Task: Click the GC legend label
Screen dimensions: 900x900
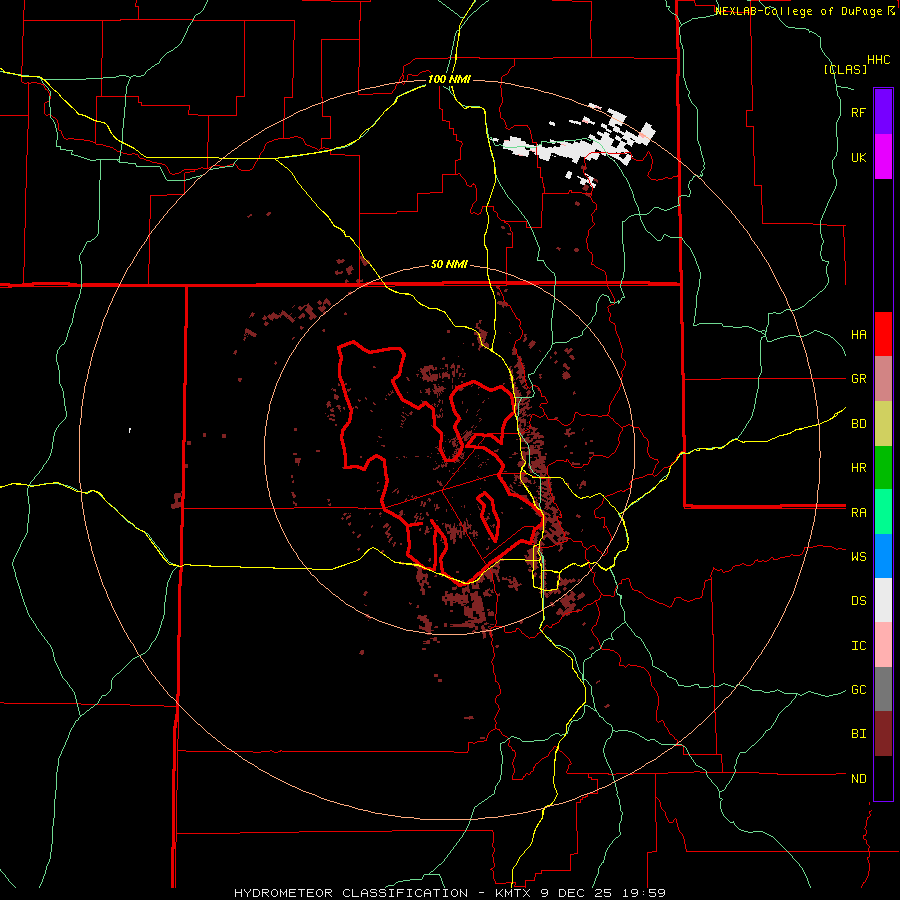Action: 859,690
